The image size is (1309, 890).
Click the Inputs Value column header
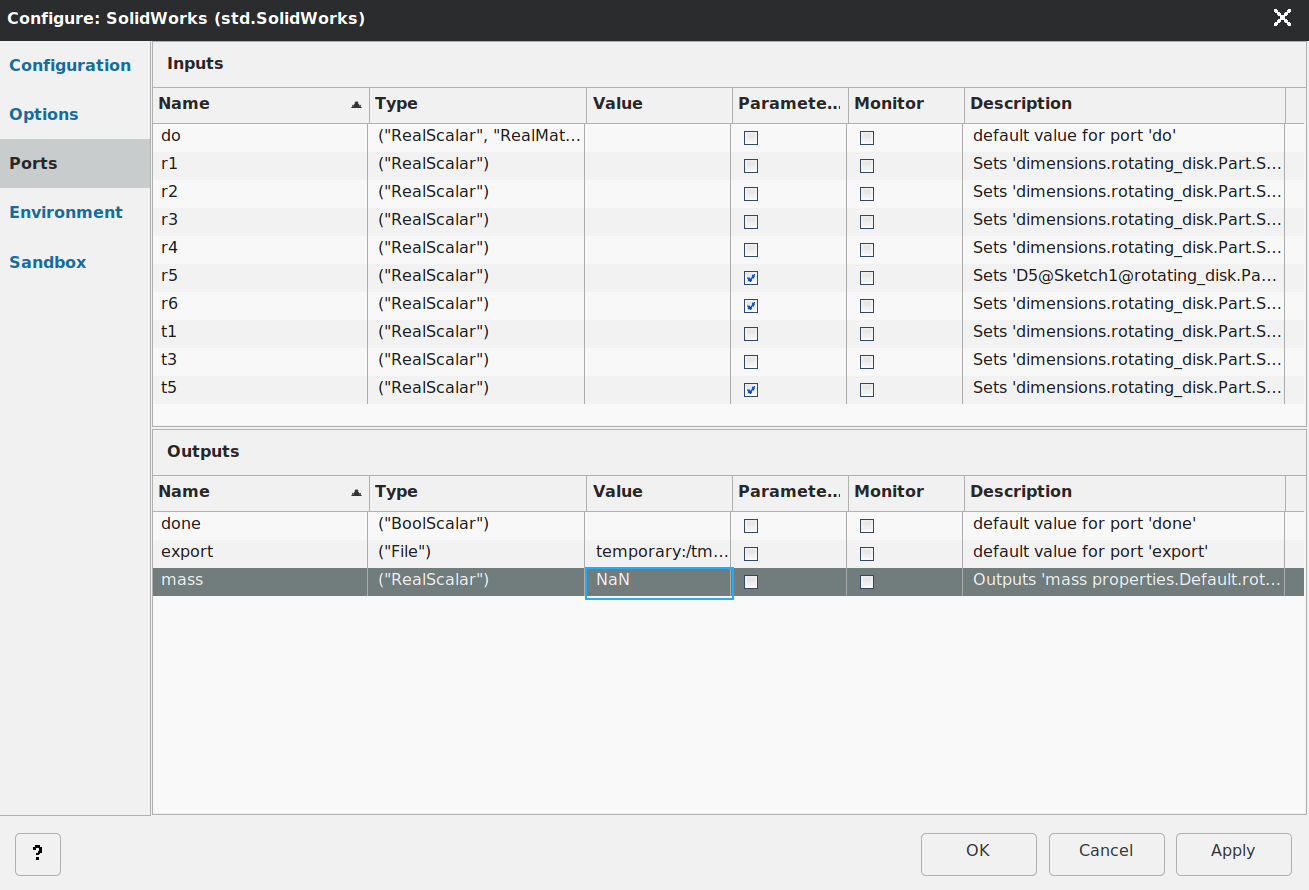click(659, 104)
